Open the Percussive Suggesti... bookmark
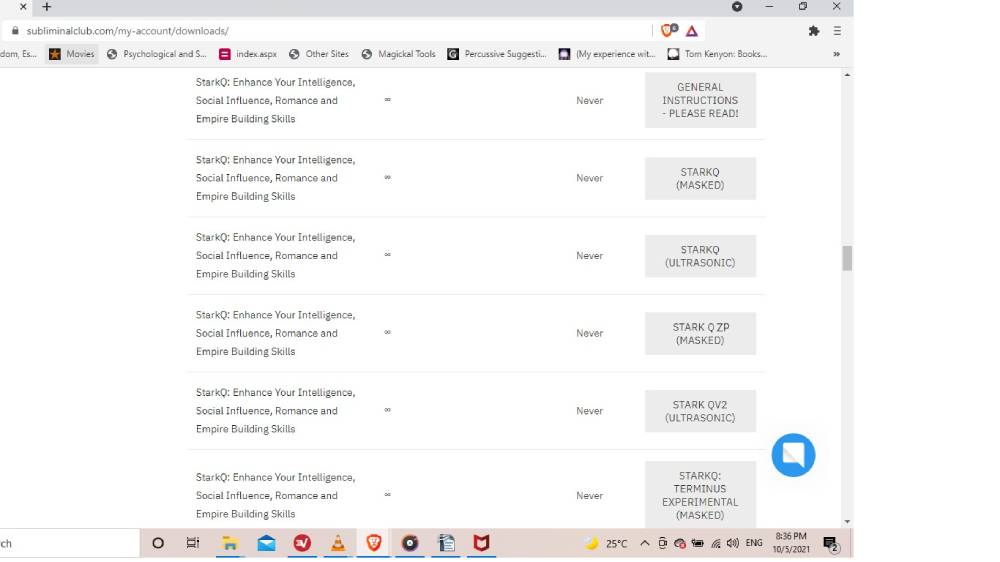This screenshot has height=562, width=1000. tap(497, 54)
